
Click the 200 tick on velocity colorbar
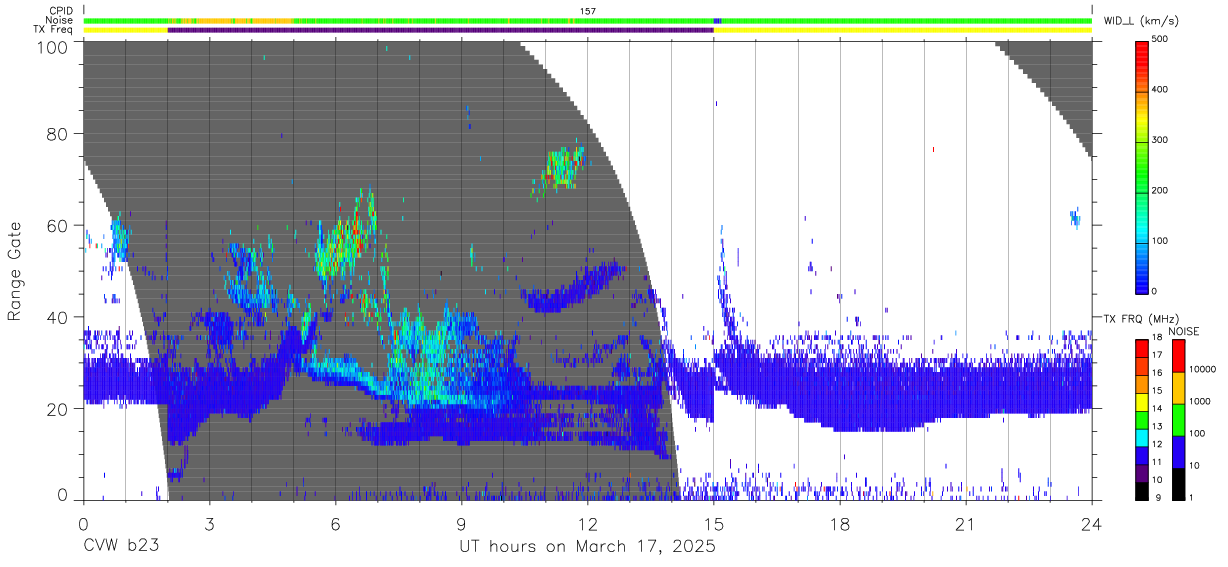click(1160, 190)
